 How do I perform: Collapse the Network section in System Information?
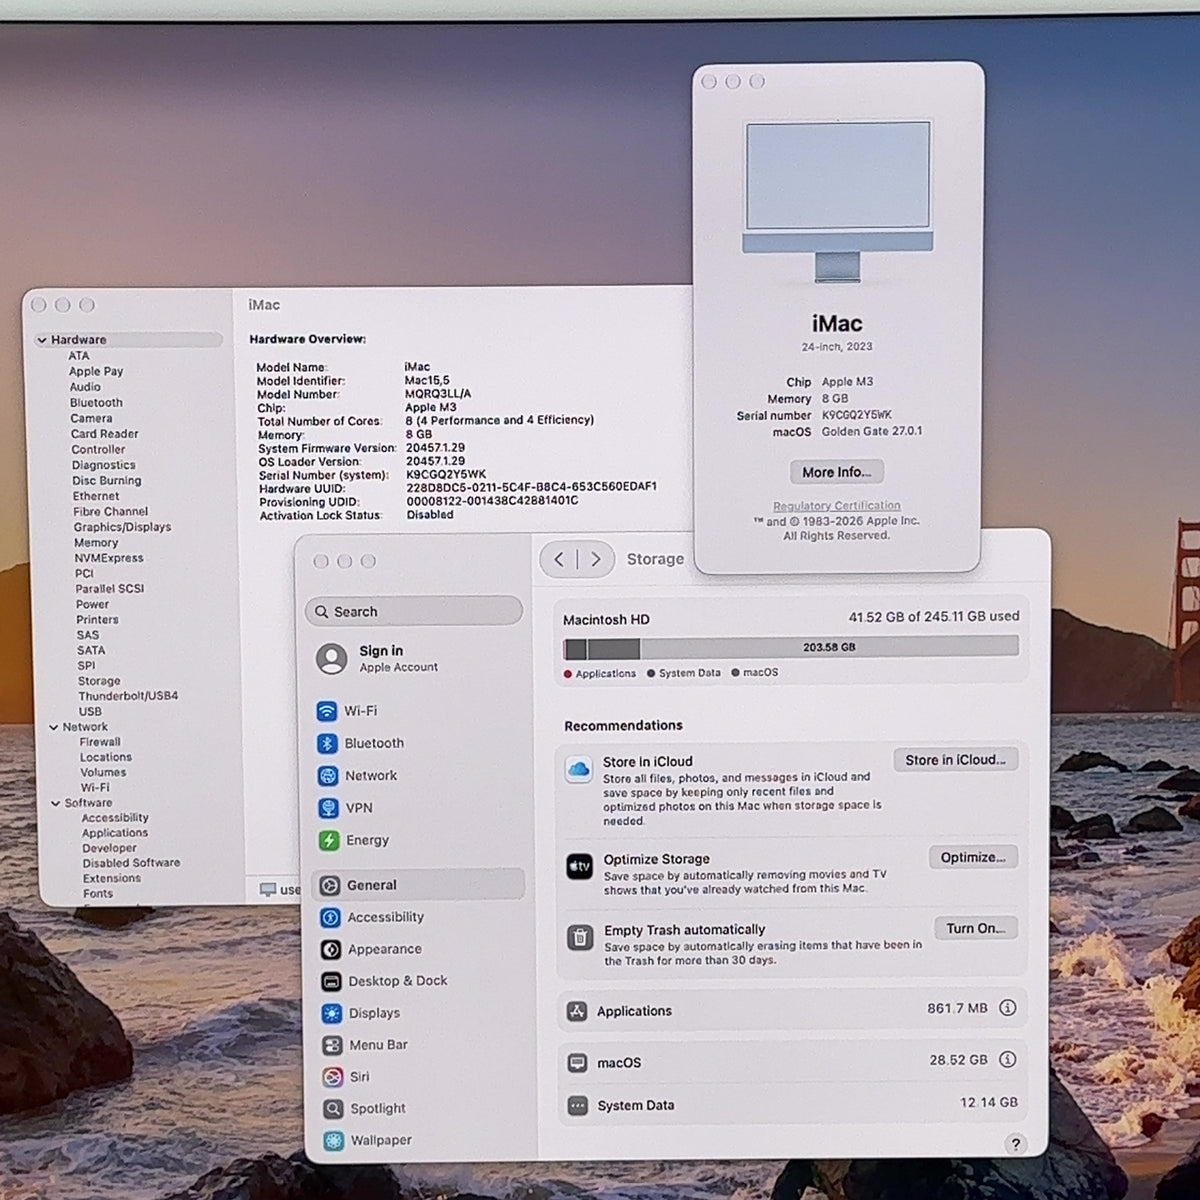coord(54,727)
